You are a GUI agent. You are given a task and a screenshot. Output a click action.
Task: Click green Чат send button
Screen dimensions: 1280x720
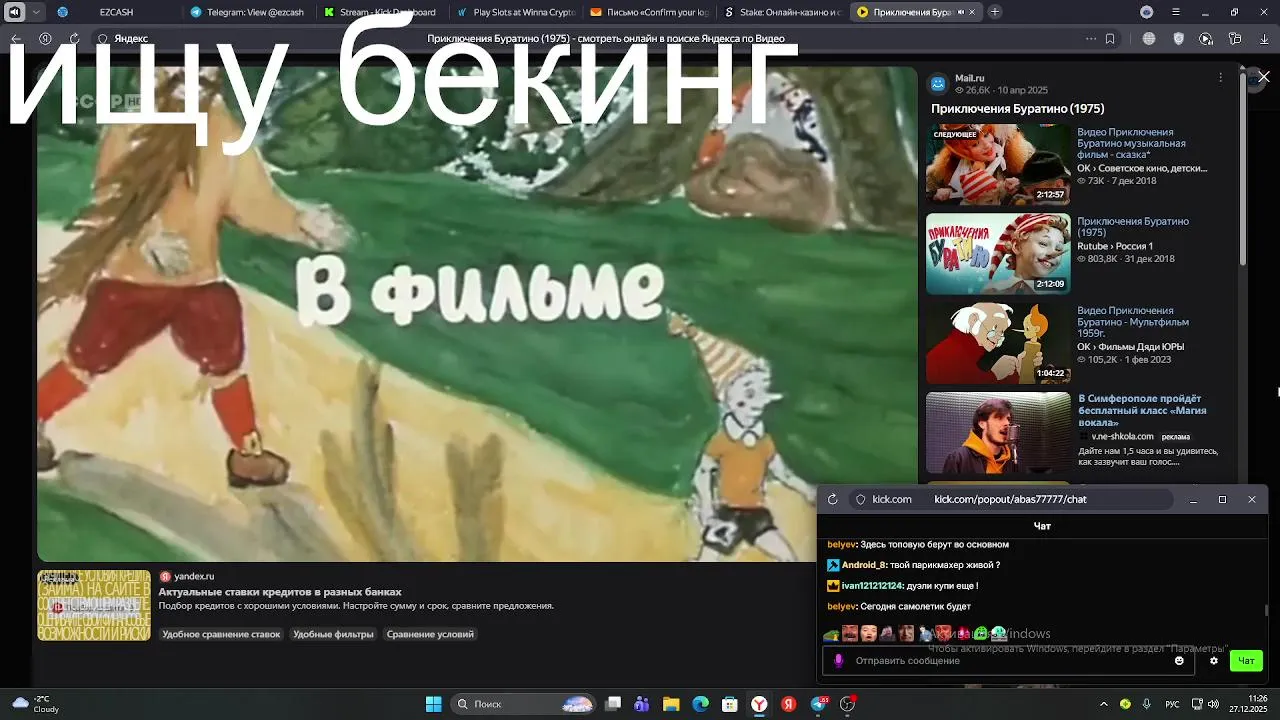1246,661
